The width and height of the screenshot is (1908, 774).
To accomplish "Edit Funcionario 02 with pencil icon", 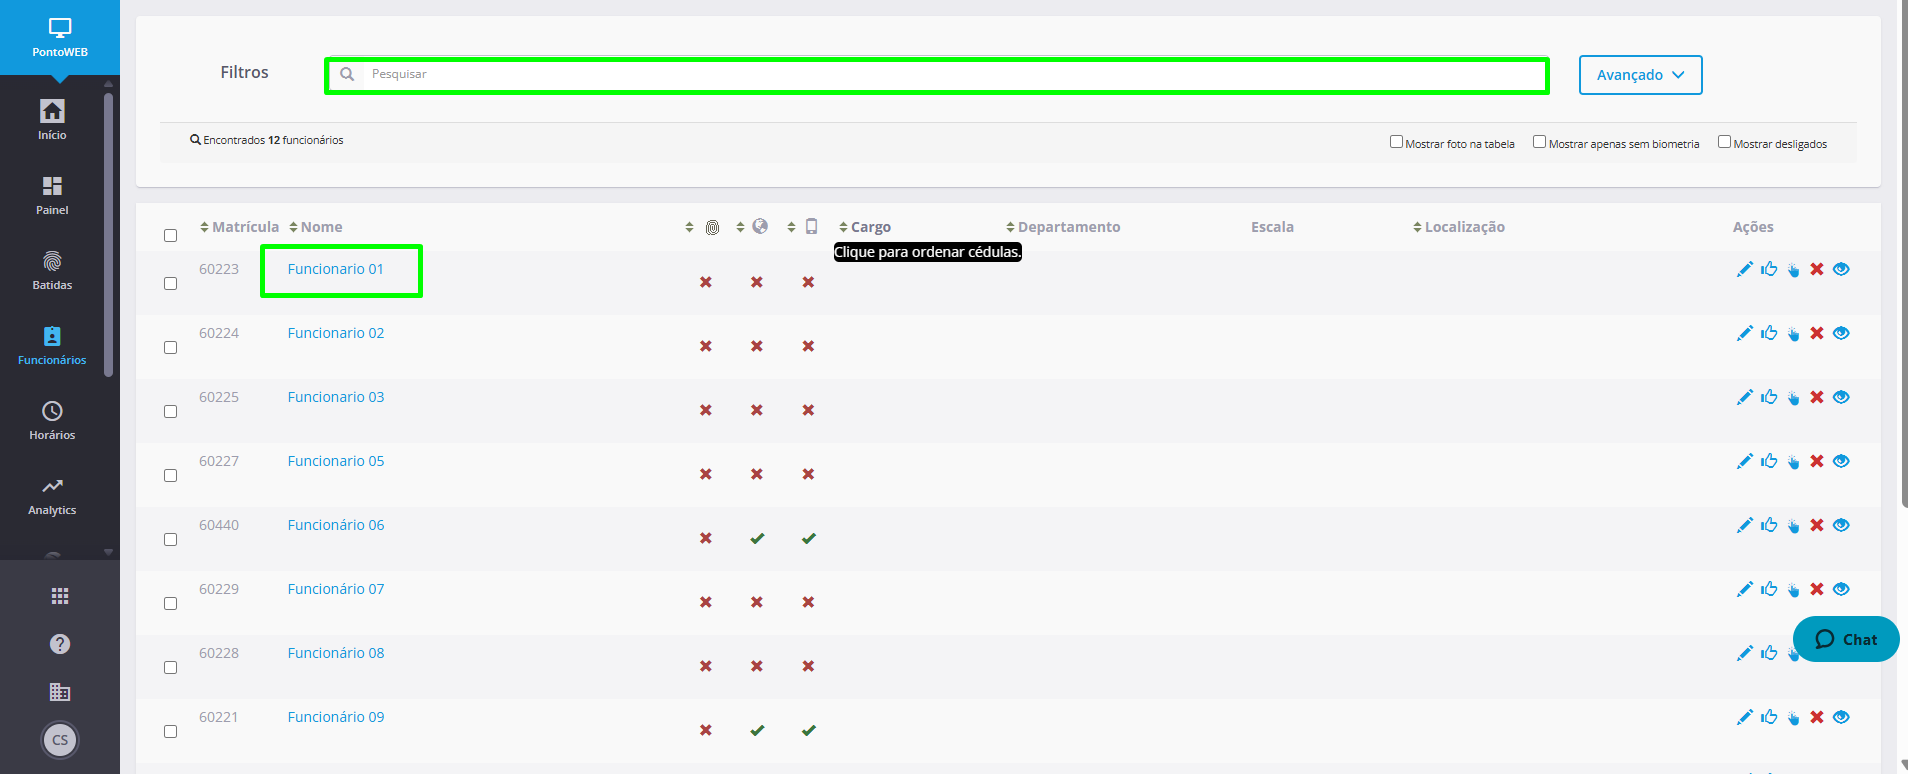I will (x=1745, y=333).
